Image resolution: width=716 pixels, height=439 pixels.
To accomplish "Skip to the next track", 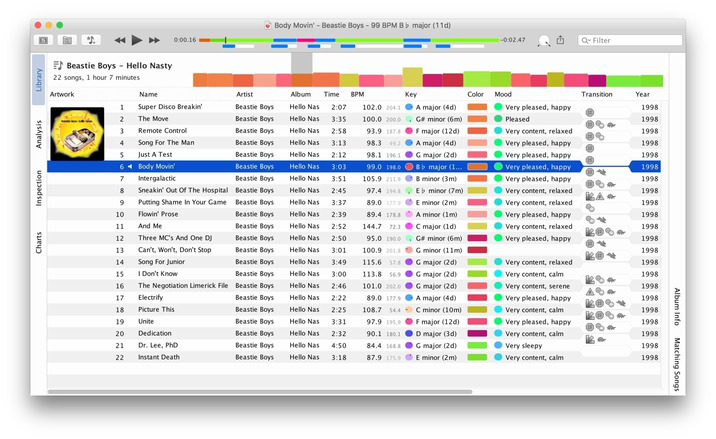I will pyautogui.click(x=154, y=40).
